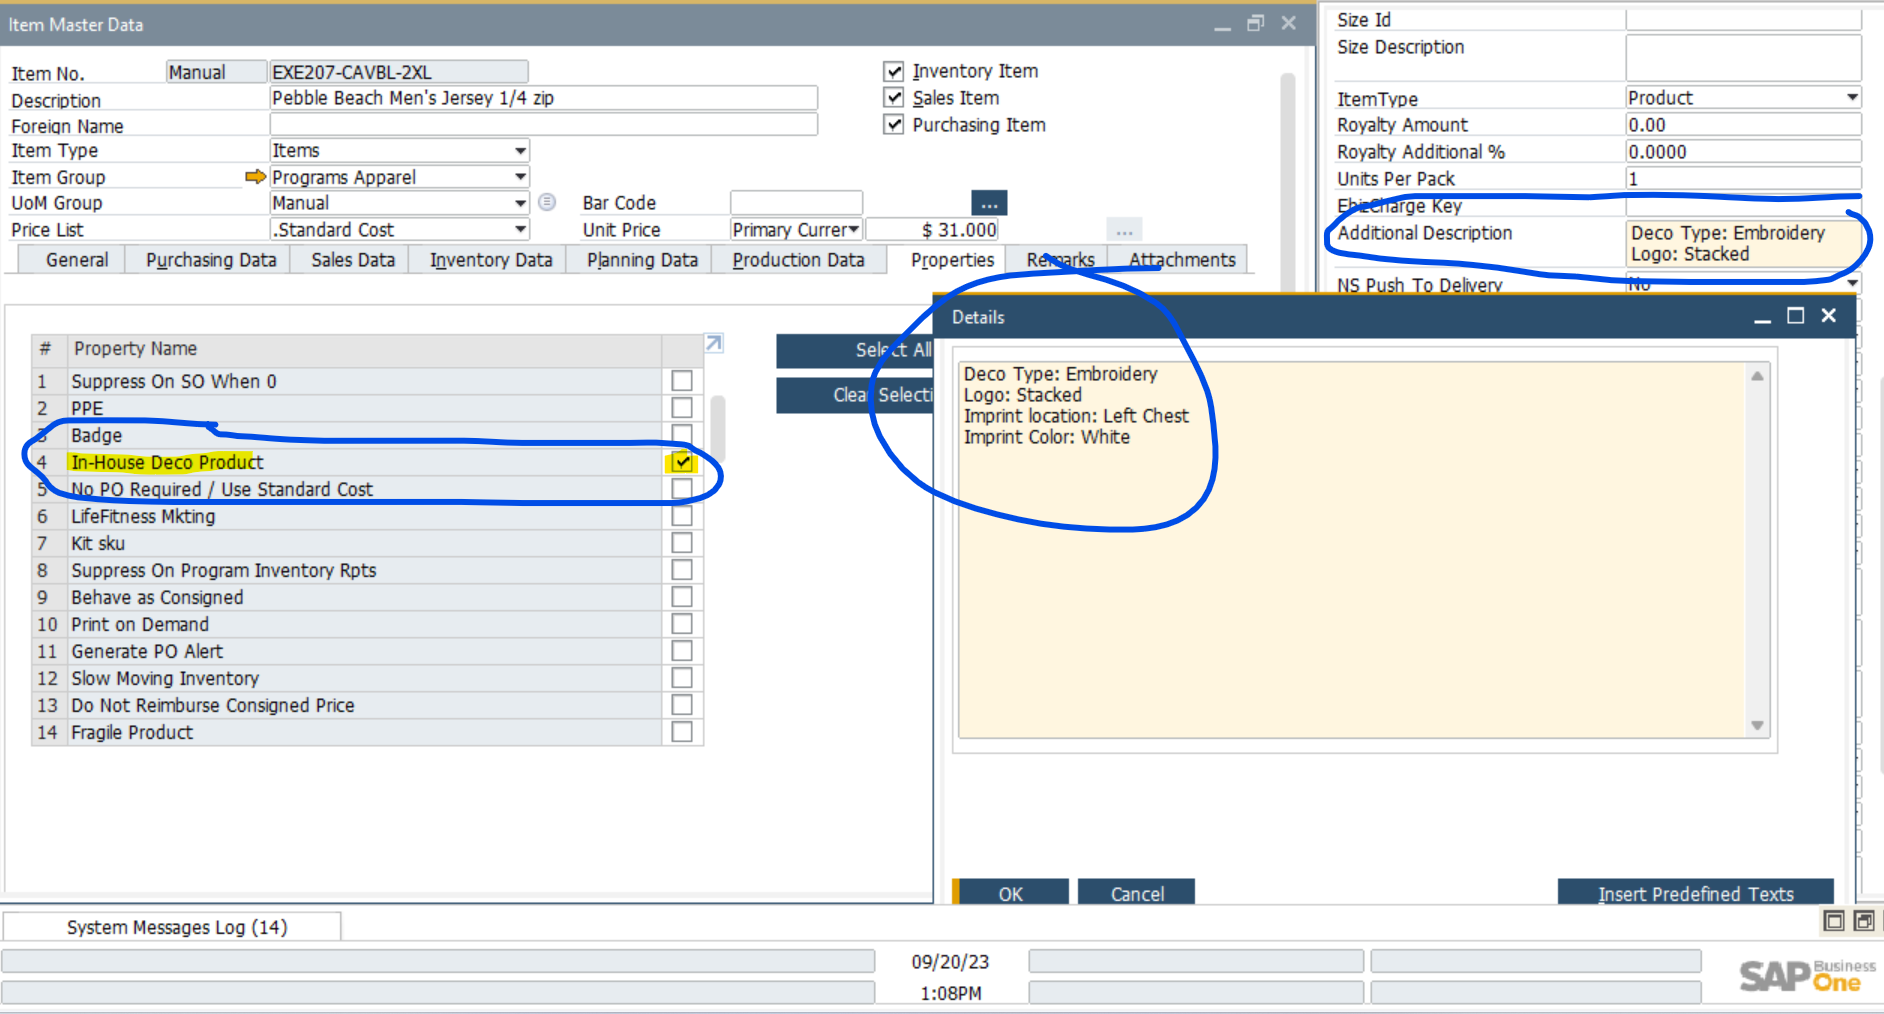1884x1014 pixels.
Task: Uncheck the In-House Deco Product property
Action: coord(682,462)
